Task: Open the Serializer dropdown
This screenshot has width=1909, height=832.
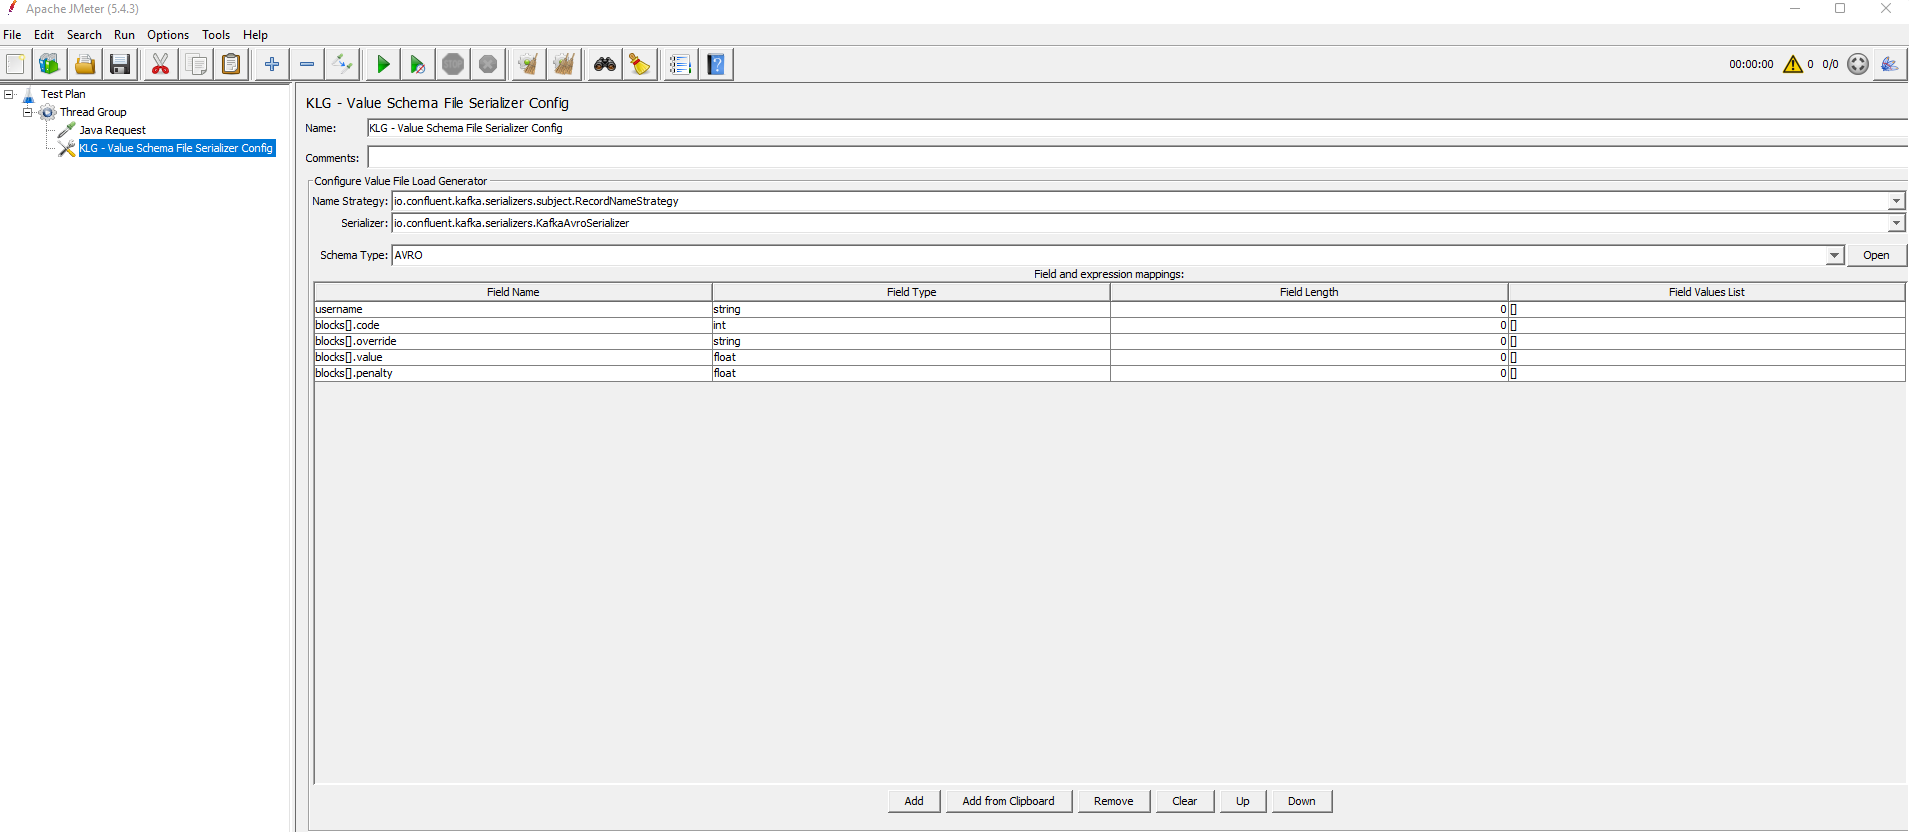Action: click(x=1896, y=223)
